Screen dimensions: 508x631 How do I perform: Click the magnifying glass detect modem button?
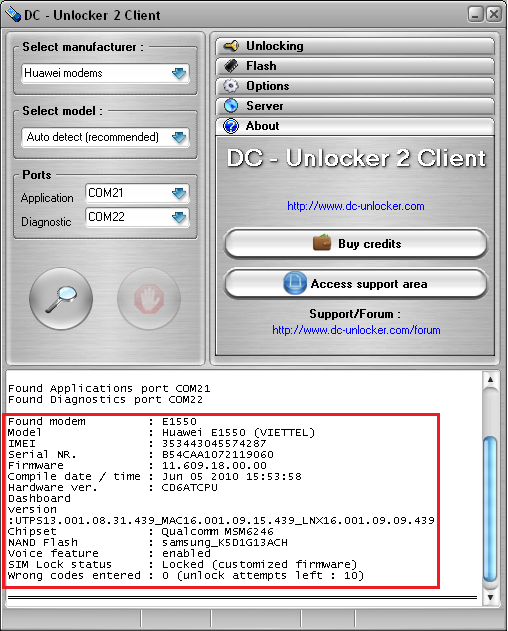[x=61, y=299]
